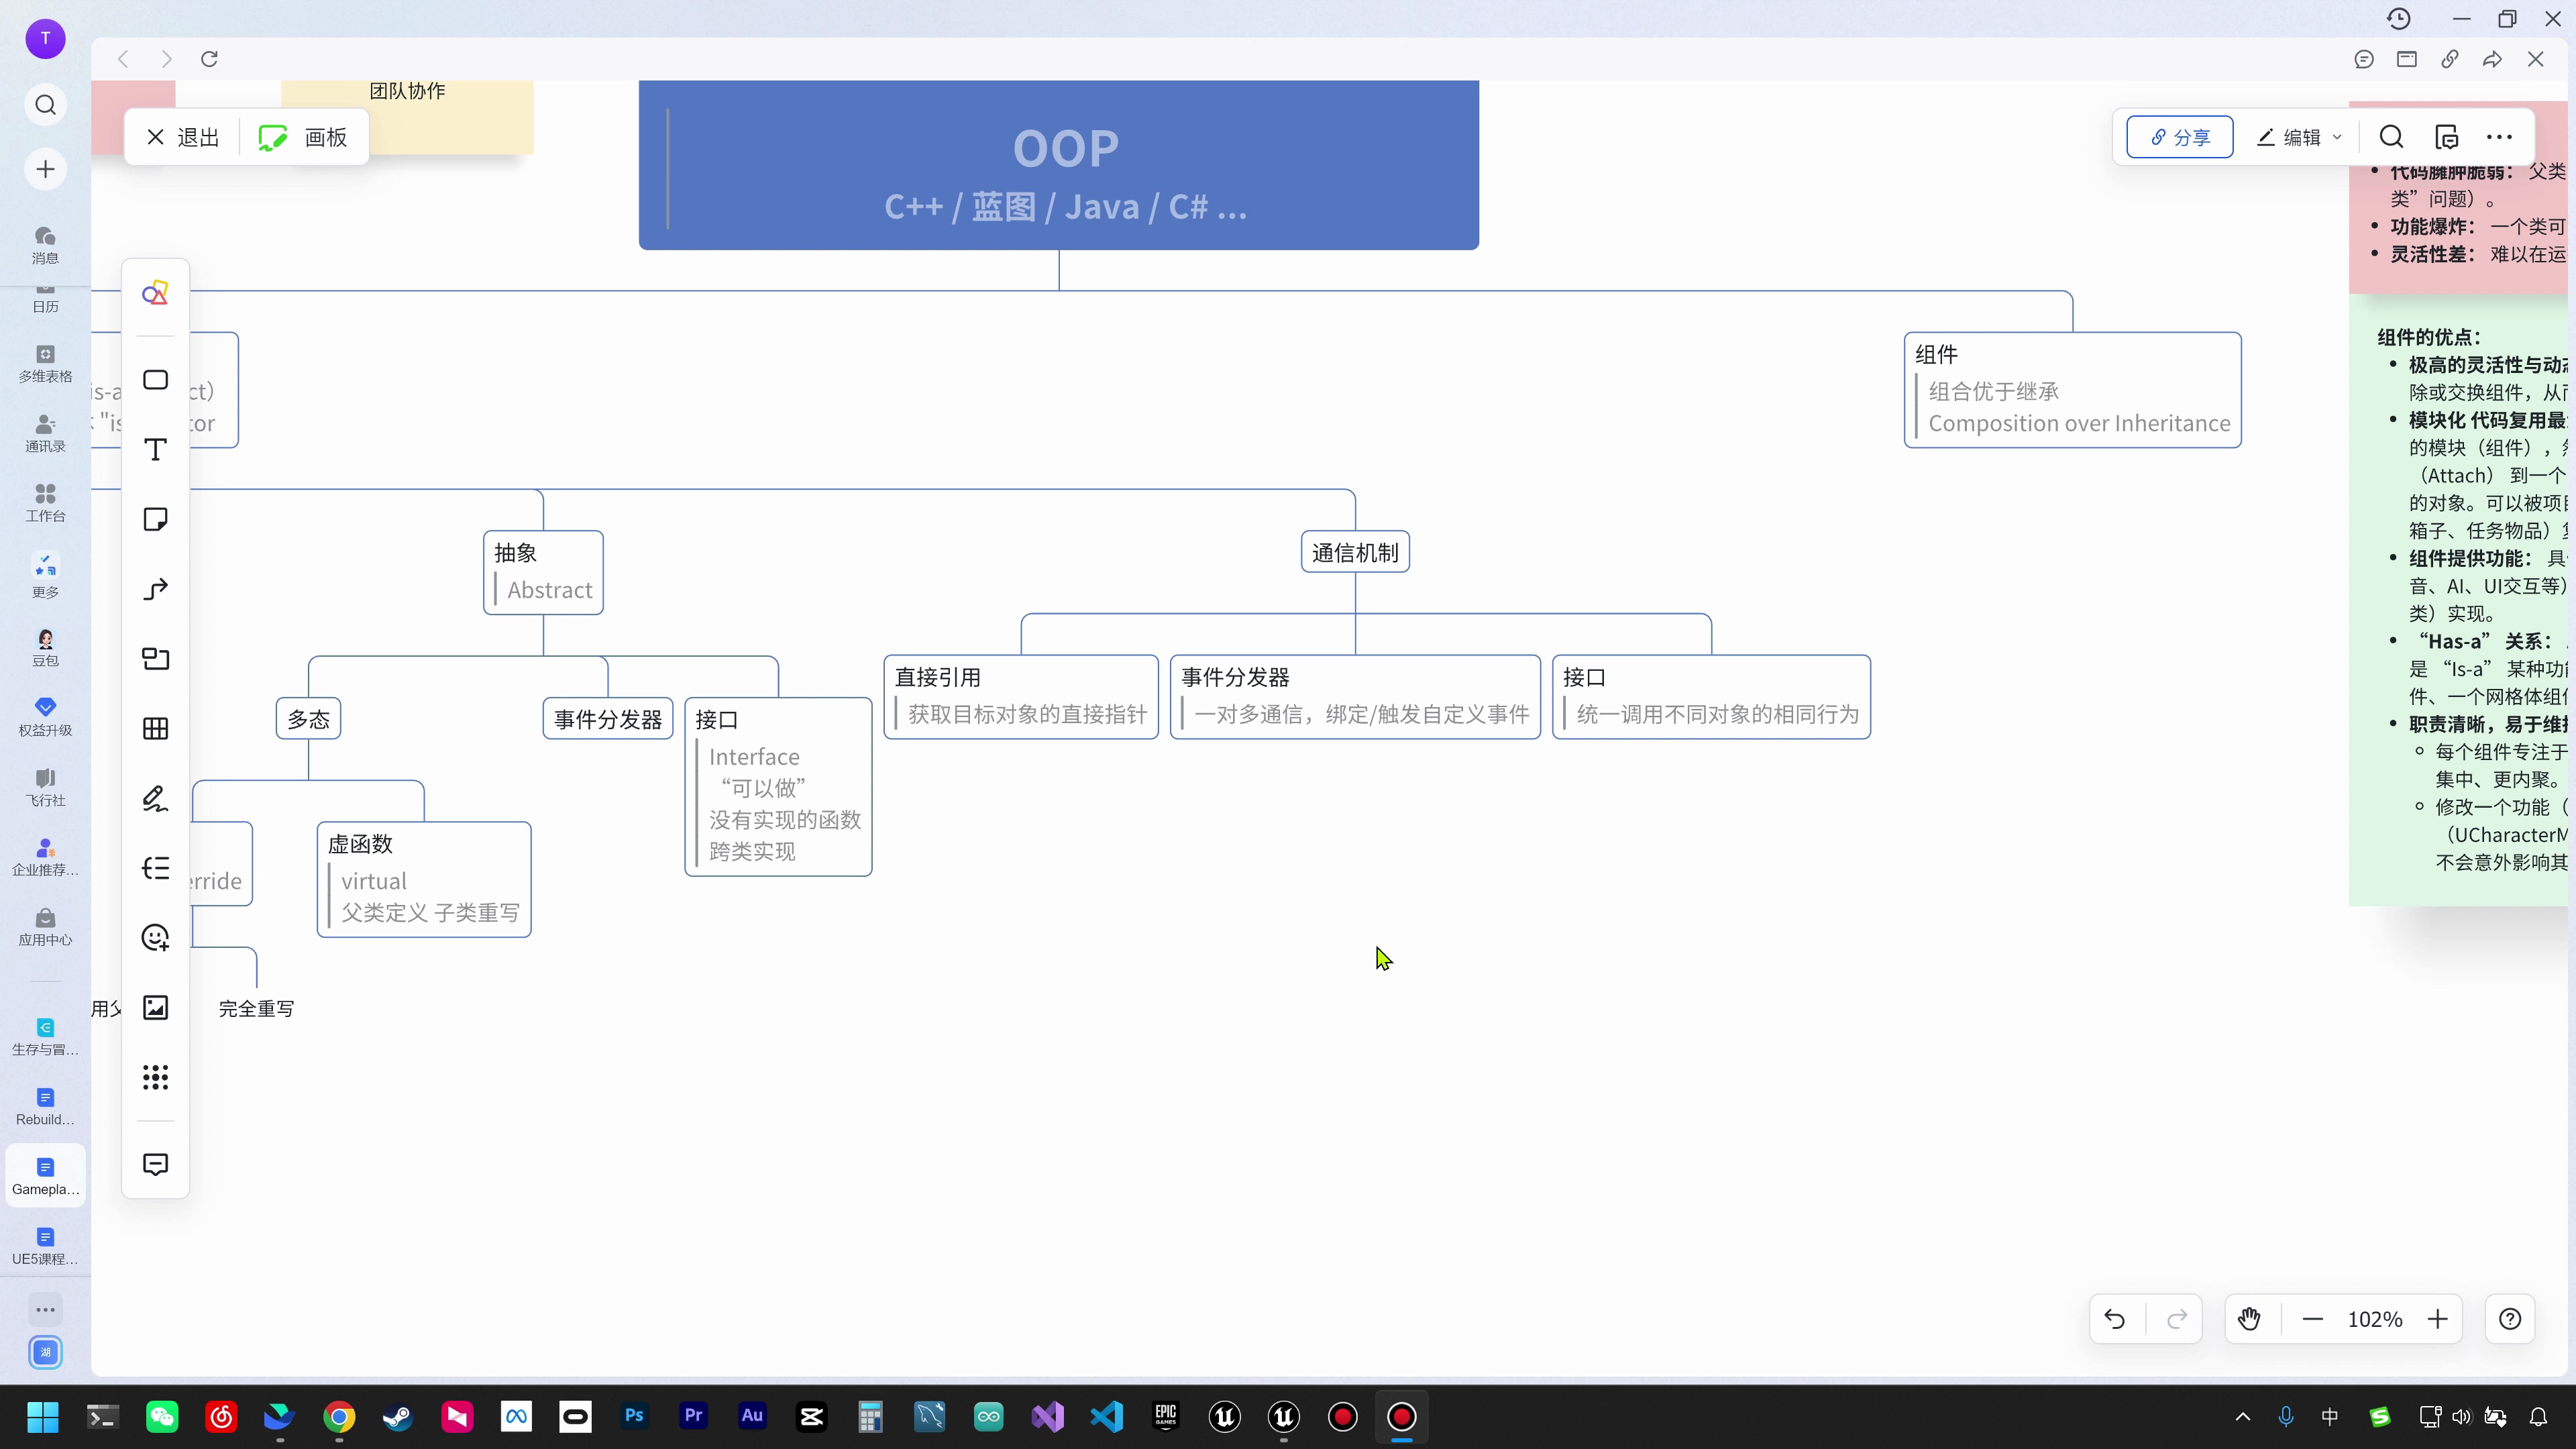Open Visual Studio Code from taskbar
2576x1449 pixels.
click(x=1107, y=1417)
